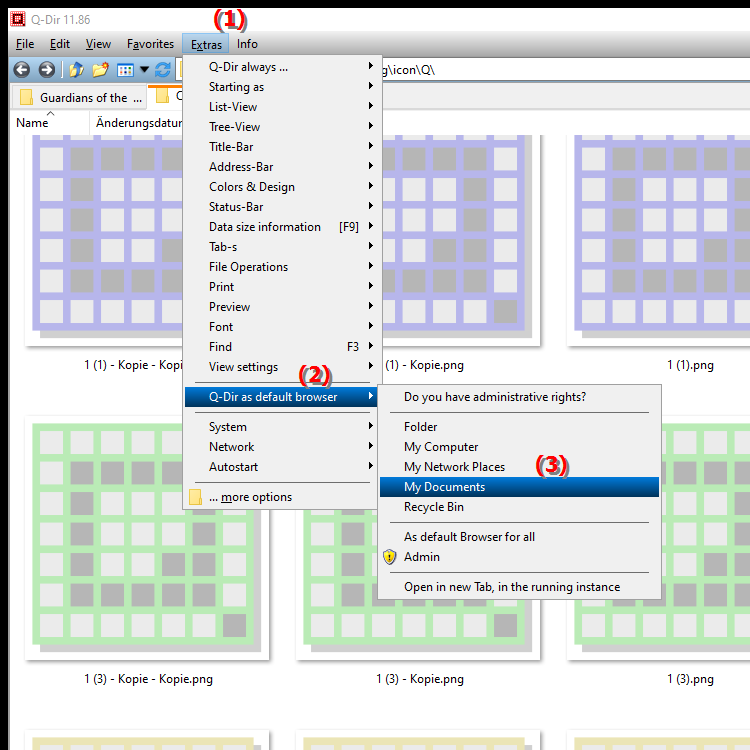Click the Admin shield icon
This screenshot has height=750, width=750.
click(390, 557)
